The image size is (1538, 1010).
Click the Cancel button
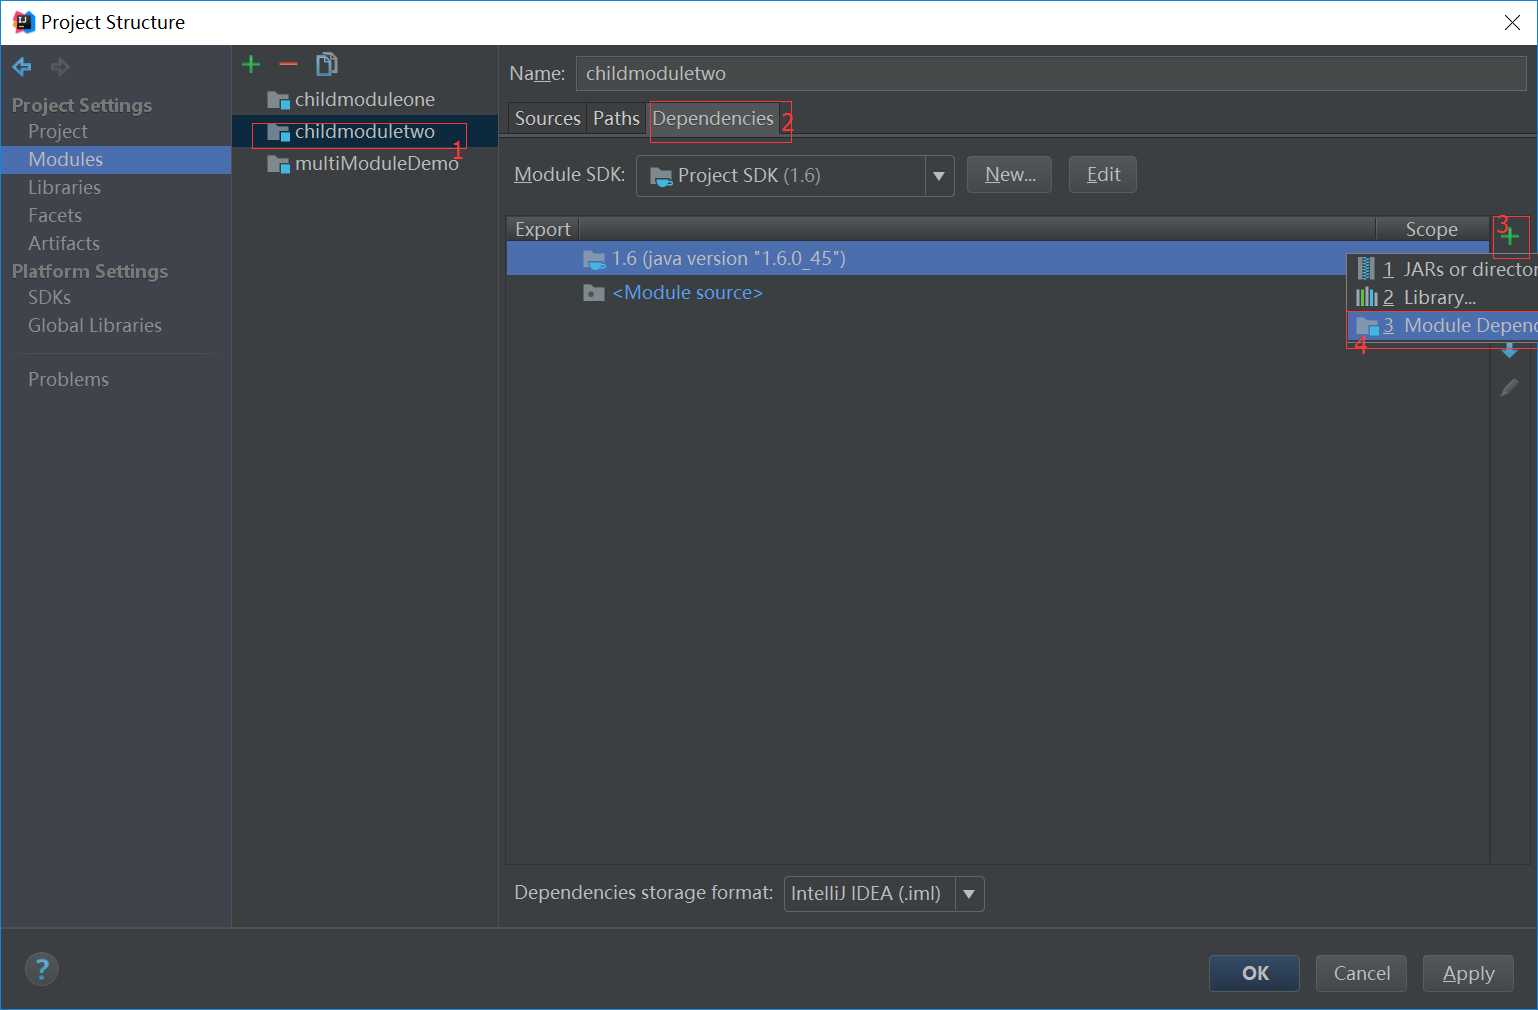coord(1361,973)
